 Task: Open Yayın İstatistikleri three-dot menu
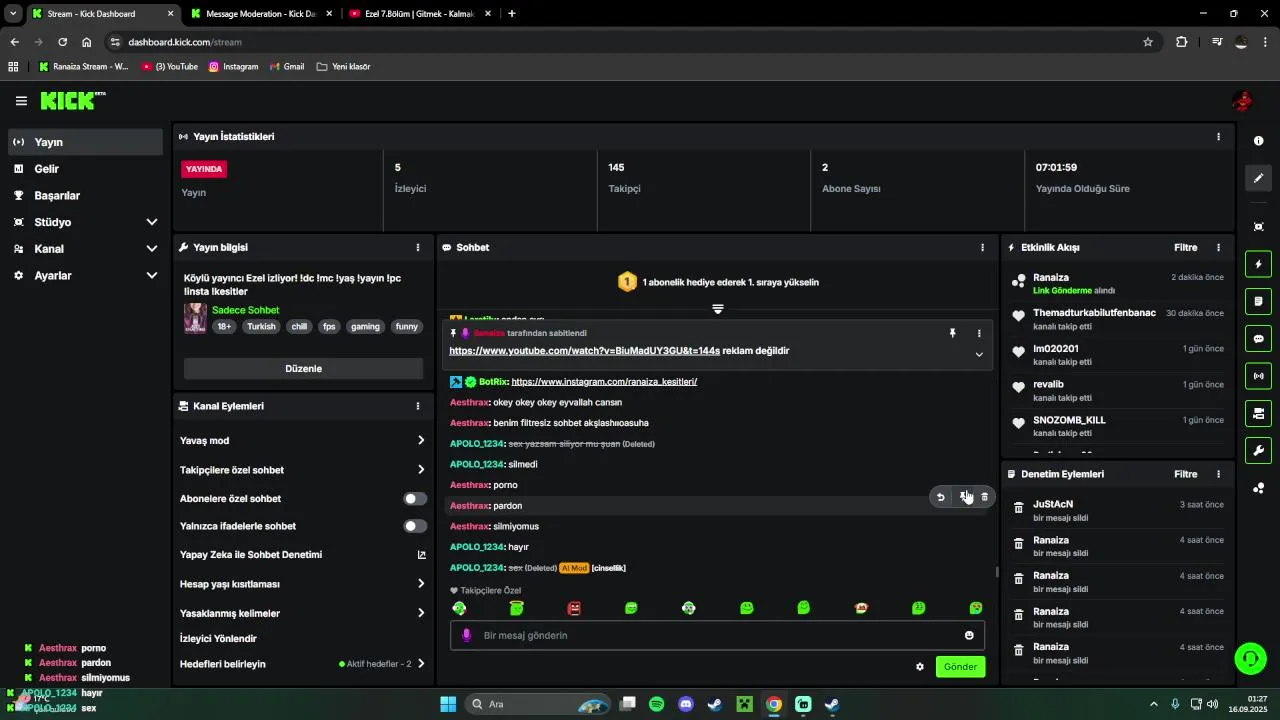1218,137
